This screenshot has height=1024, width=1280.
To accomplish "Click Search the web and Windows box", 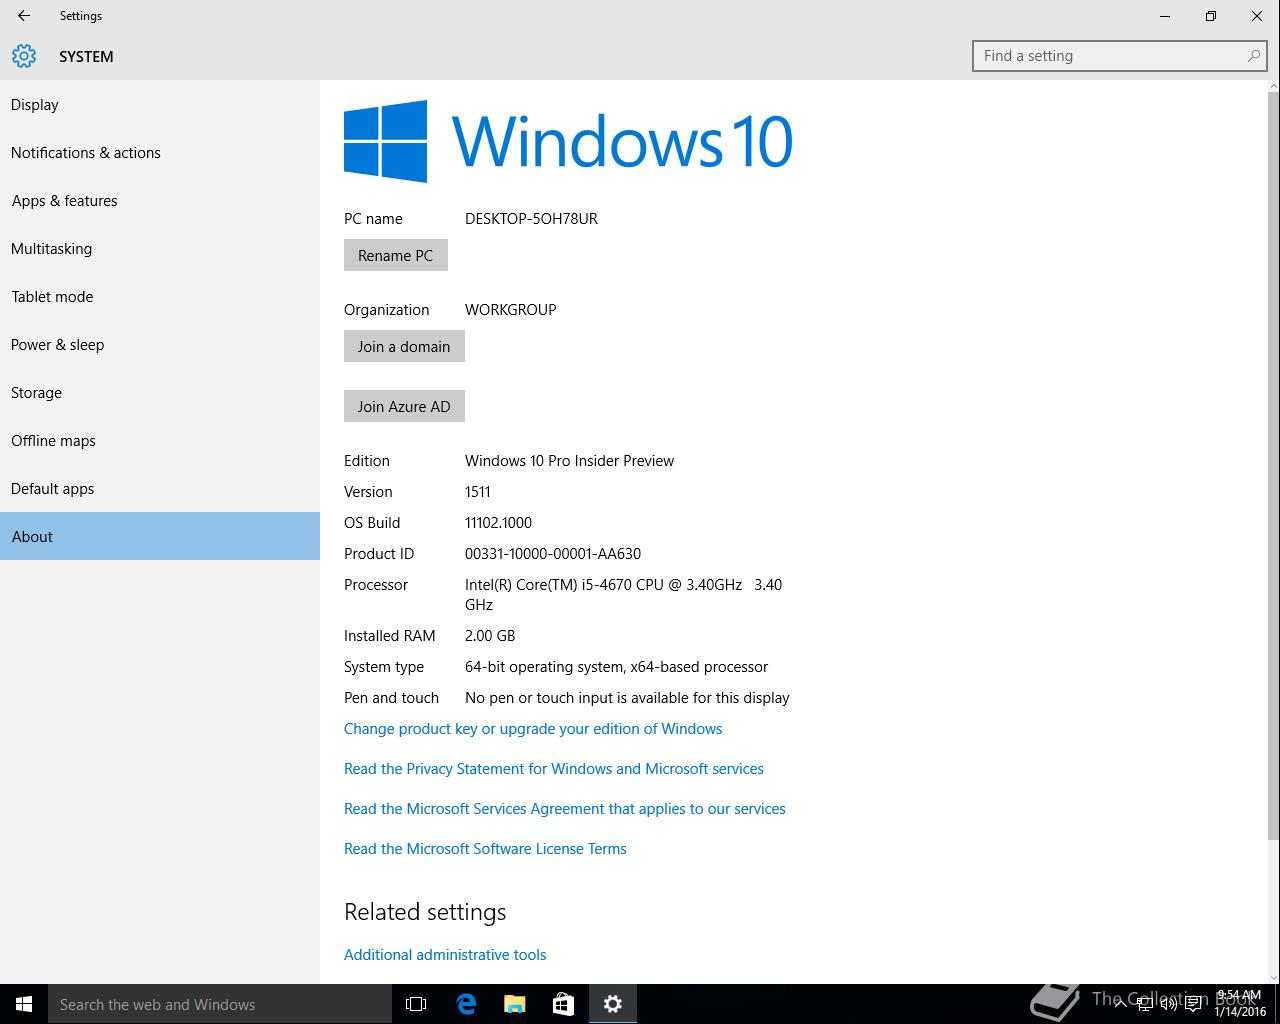I will 220,1004.
